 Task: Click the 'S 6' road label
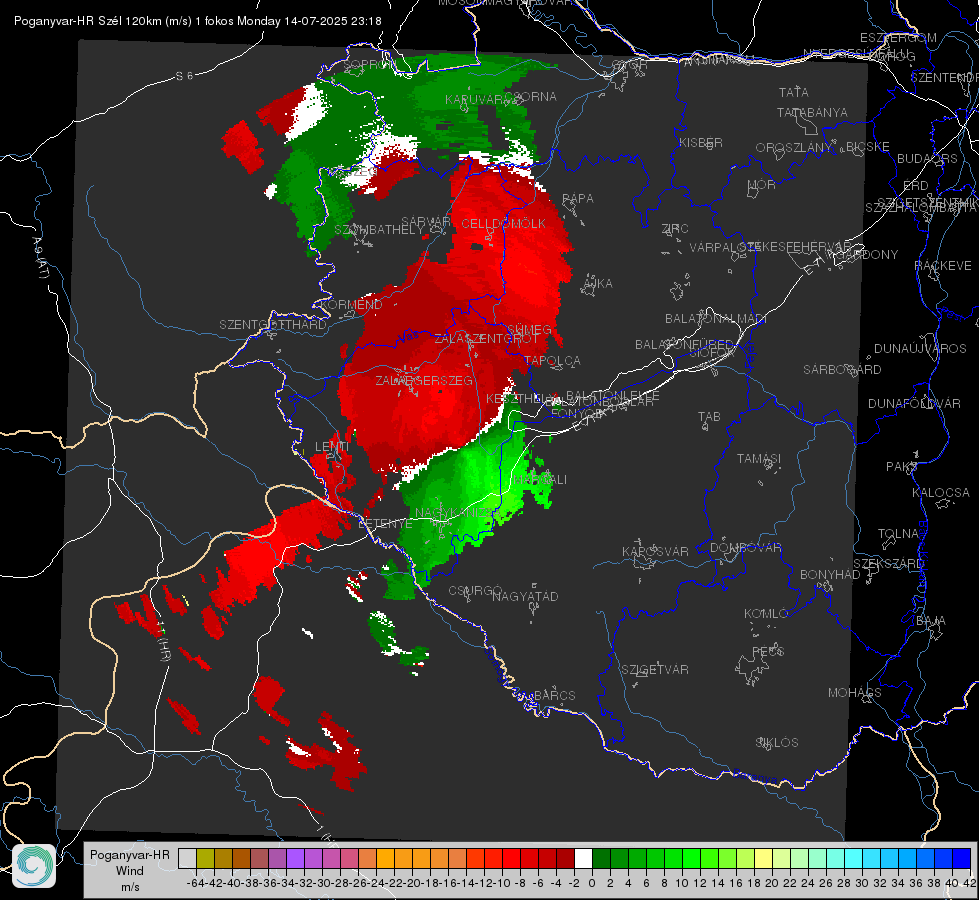tap(184, 76)
